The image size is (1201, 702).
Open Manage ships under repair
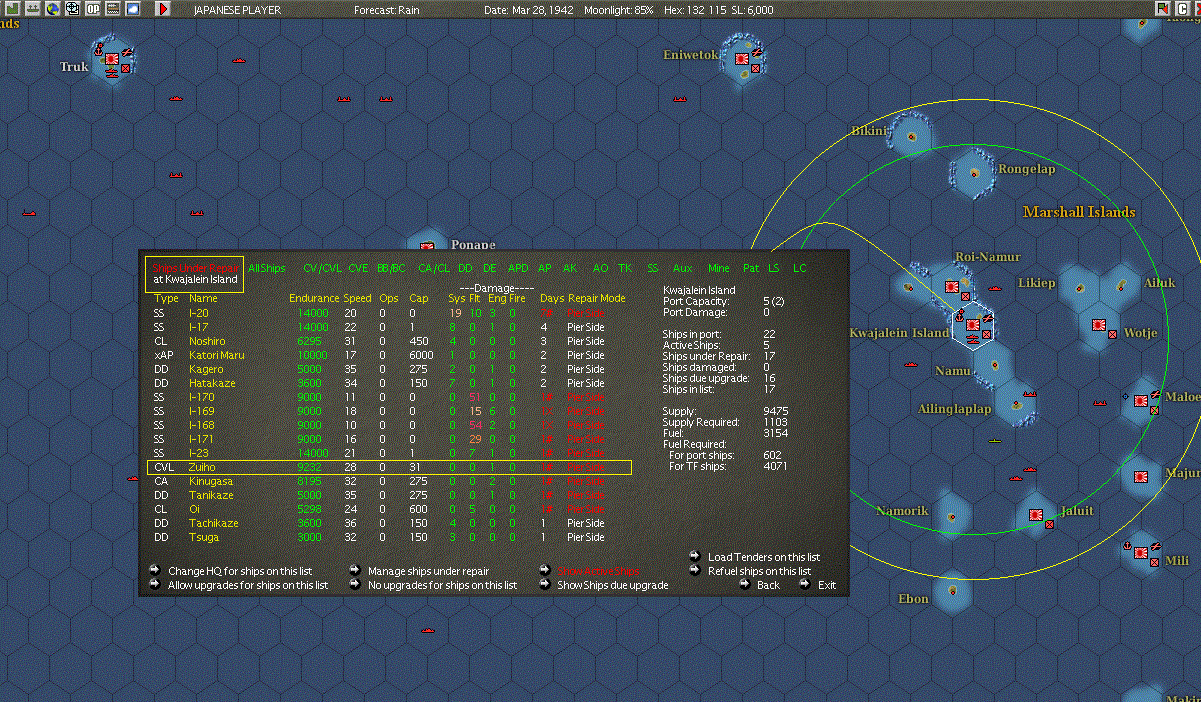point(429,571)
